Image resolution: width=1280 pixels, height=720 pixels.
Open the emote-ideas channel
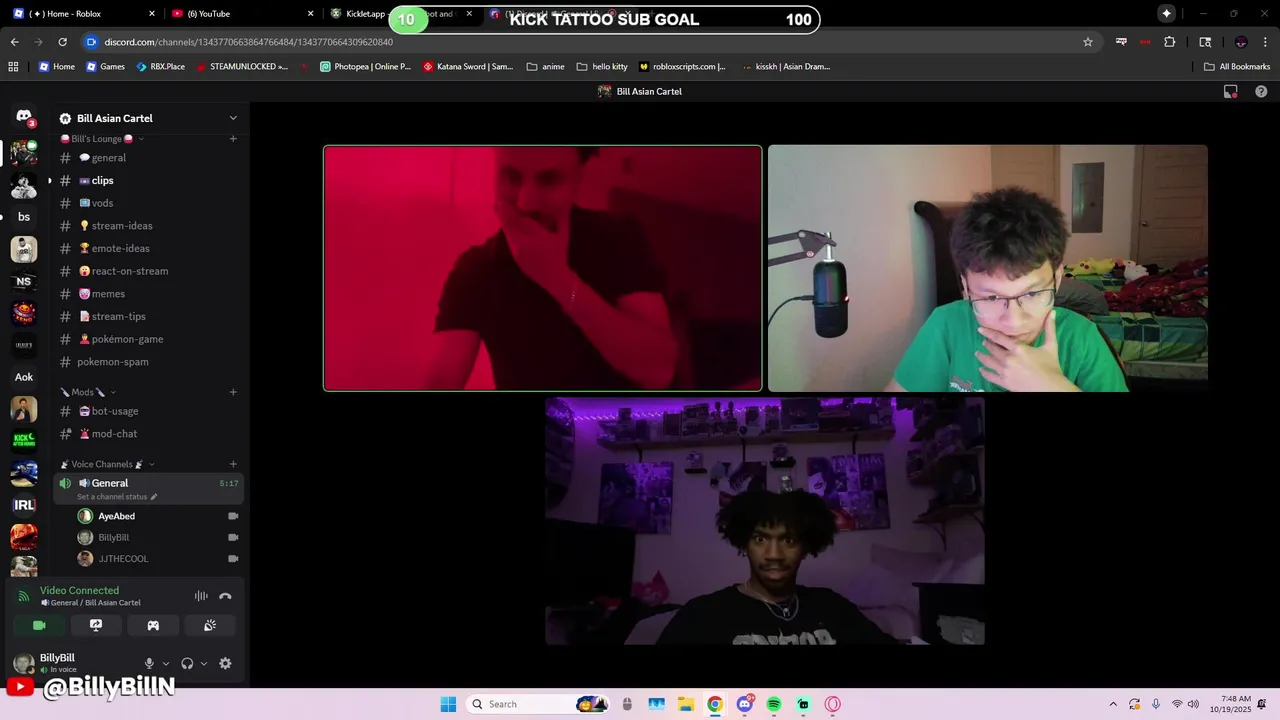tap(148, 249)
